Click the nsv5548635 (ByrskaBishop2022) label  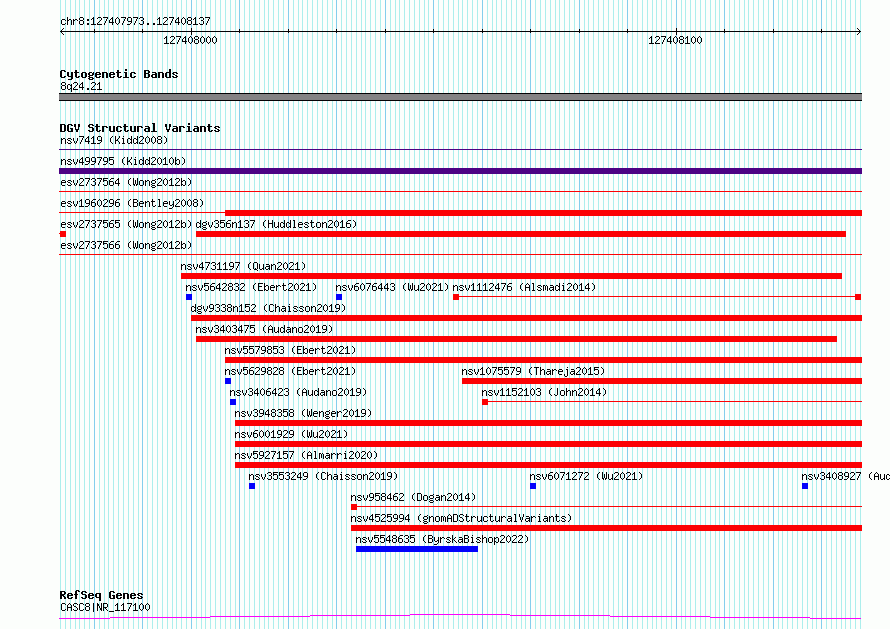[442, 539]
